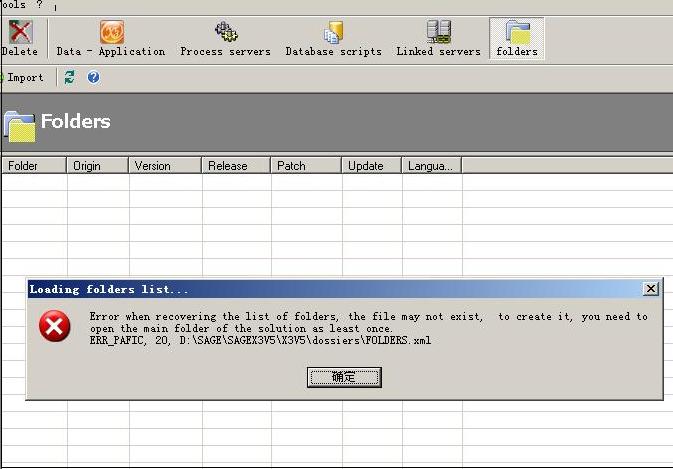Open the ? menu in menu bar

(40, 5)
